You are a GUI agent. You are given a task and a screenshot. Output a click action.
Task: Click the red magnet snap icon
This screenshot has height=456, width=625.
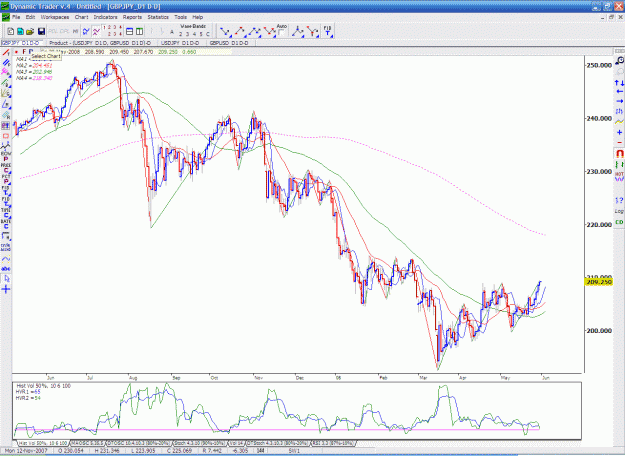[x=619, y=153]
